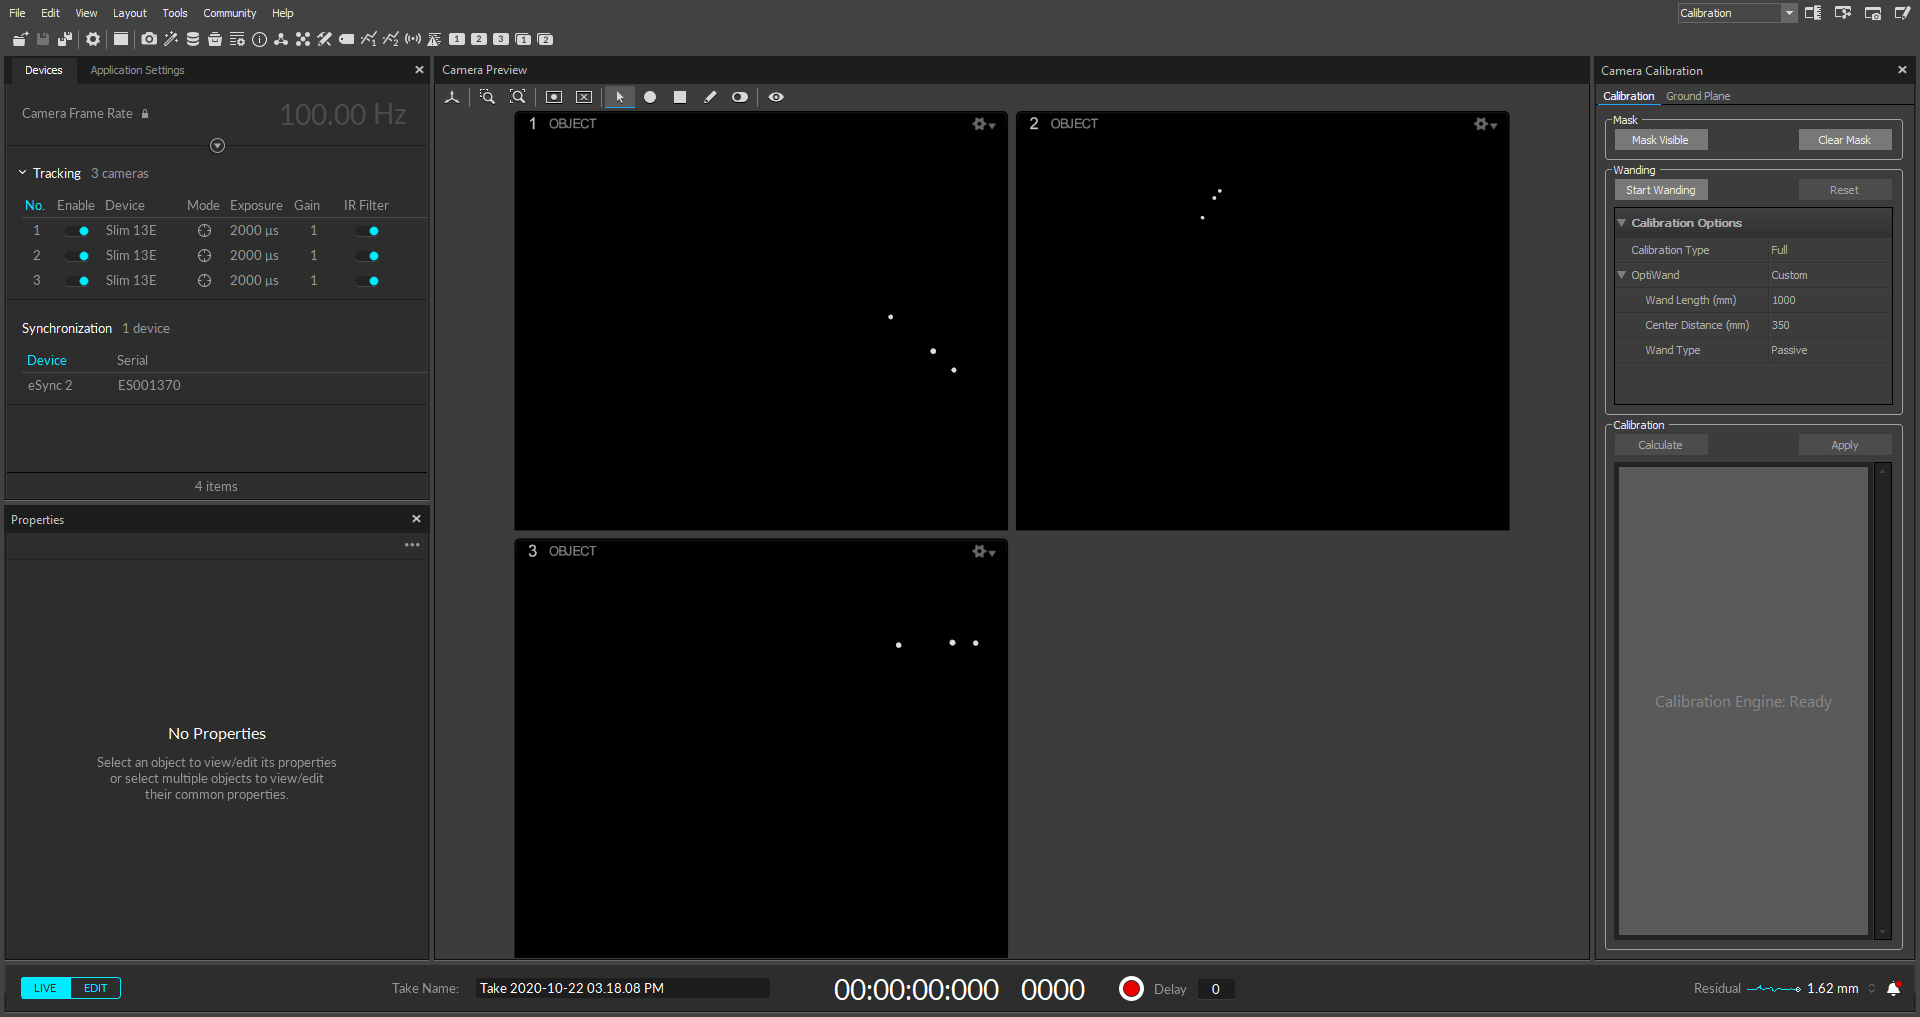Screen dimensions: 1920x1017
Task: Select the circle mask tool in Camera Preview
Action: 650,97
